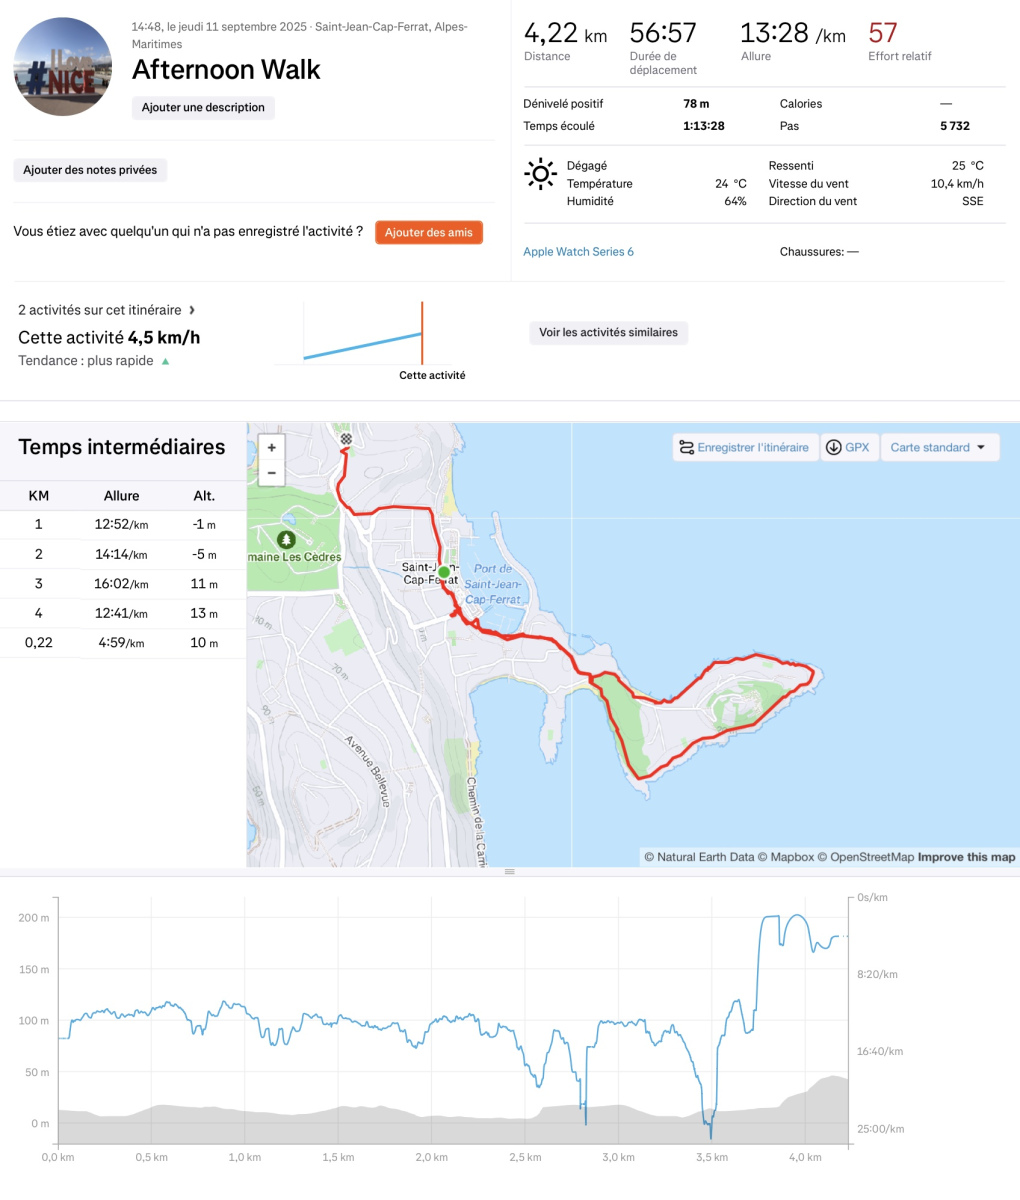This screenshot has width=1020, height=1200.
Task: Click the green start marker on map
Action: pyautogui.click(x=444, y=572)
